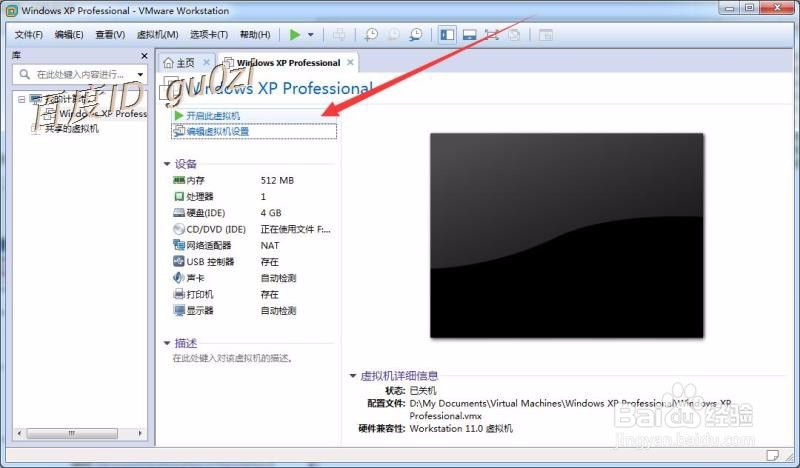The width and height of the screenshot is (800, 468).
Task: Click the library horizontal scrollbar thumb
Action: 71,433
